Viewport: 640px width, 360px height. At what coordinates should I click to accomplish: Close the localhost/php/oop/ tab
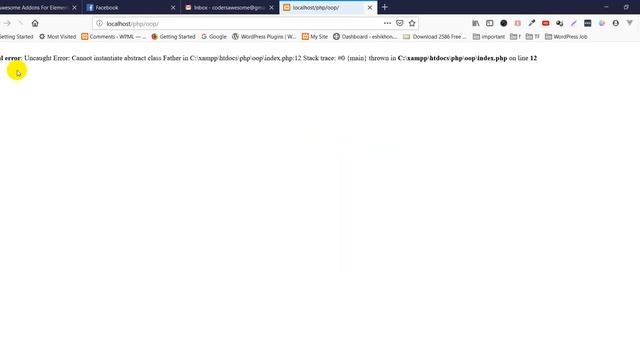tap(370, 7)
